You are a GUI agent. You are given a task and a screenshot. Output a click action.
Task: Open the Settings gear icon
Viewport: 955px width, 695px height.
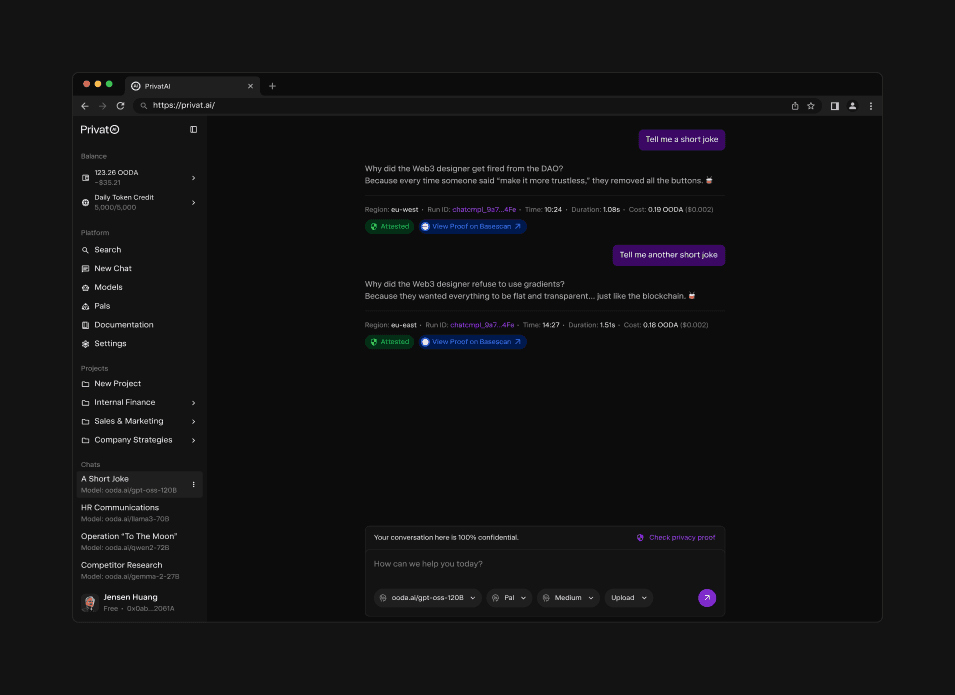pos(85,343)
